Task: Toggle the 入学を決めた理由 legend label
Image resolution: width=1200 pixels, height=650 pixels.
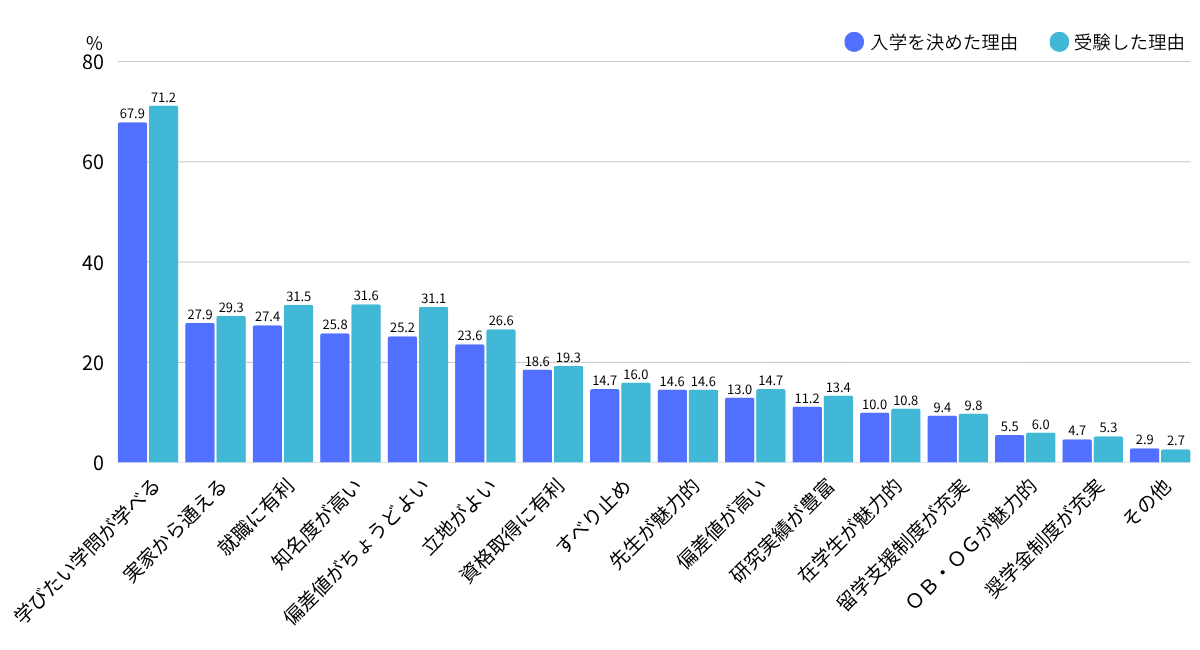Action: pyautogui.click(x=944, y=42)
